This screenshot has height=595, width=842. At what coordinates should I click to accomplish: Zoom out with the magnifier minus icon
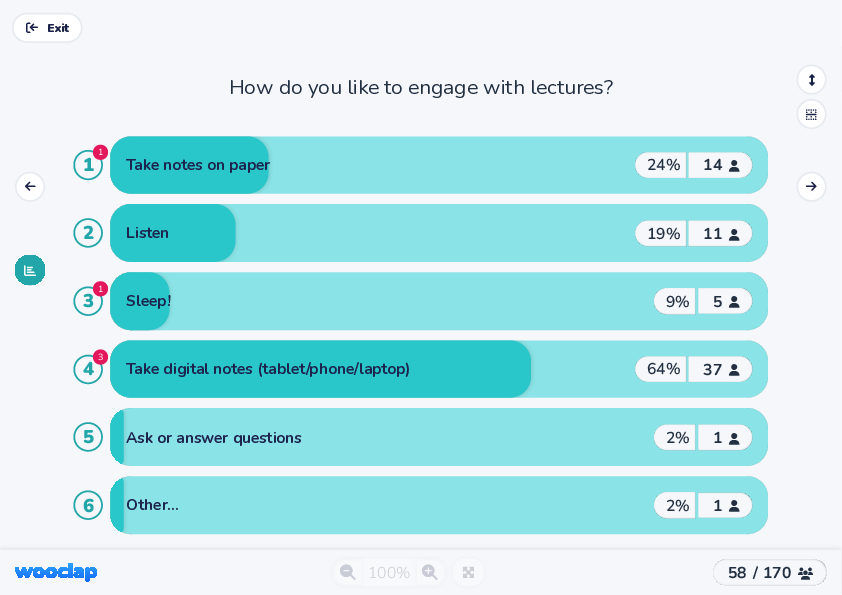coord(348,572)
